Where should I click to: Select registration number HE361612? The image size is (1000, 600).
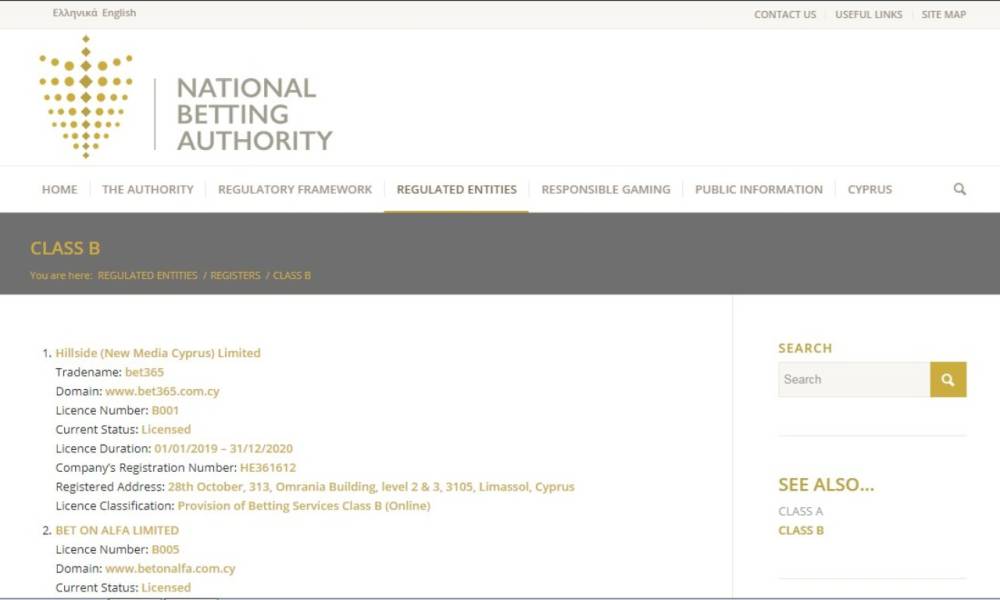click(268, 467)
